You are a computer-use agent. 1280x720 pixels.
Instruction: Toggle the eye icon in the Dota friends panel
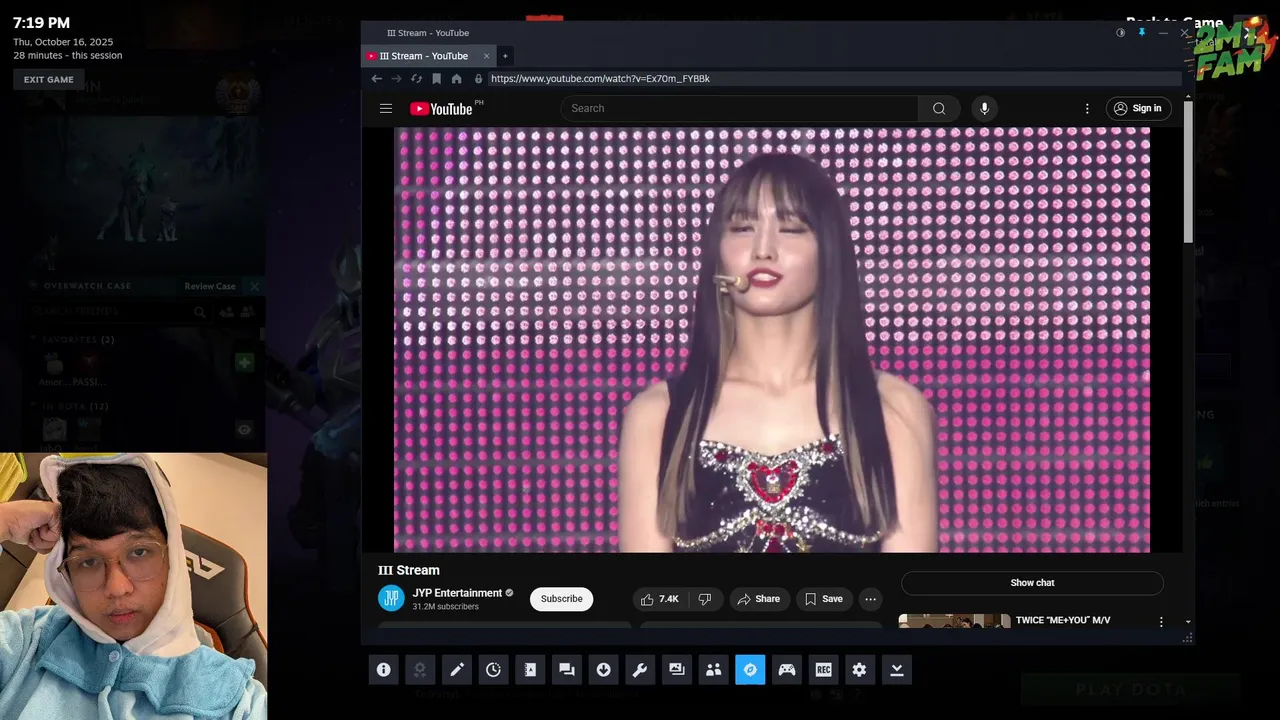[244, 430]
